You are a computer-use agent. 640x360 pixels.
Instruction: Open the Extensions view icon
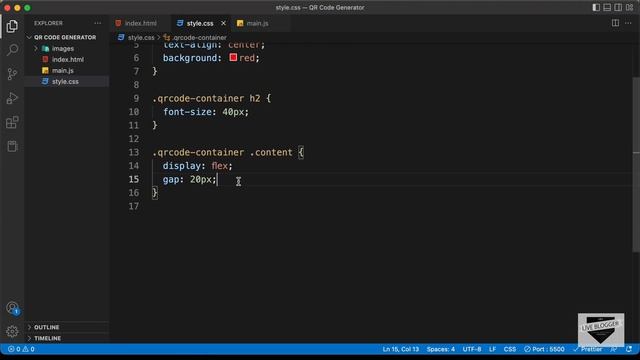click(x=12, y=122)
